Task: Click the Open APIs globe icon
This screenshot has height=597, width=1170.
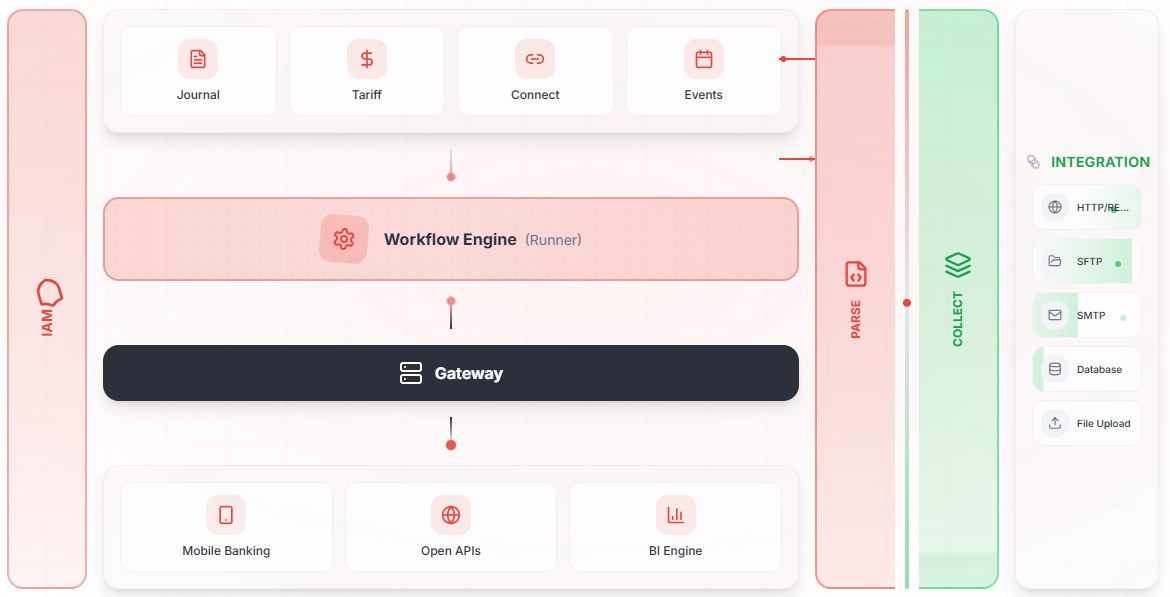Action: [451, 515]
